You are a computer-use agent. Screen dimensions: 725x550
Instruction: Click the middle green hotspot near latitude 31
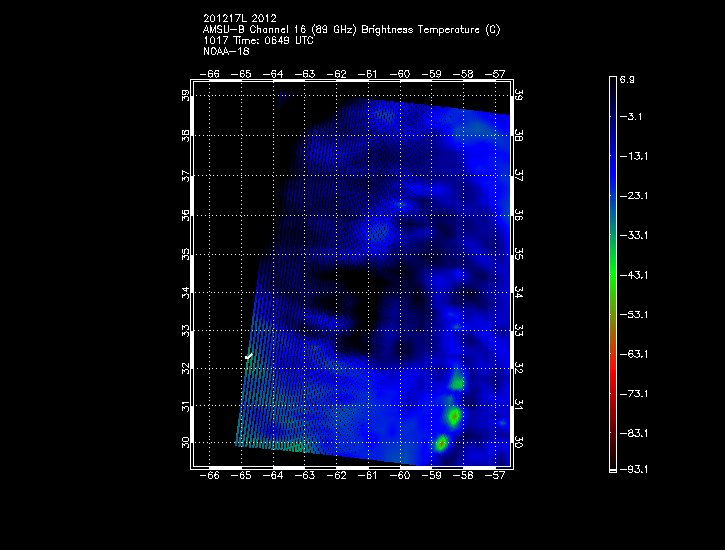[453, 415]
